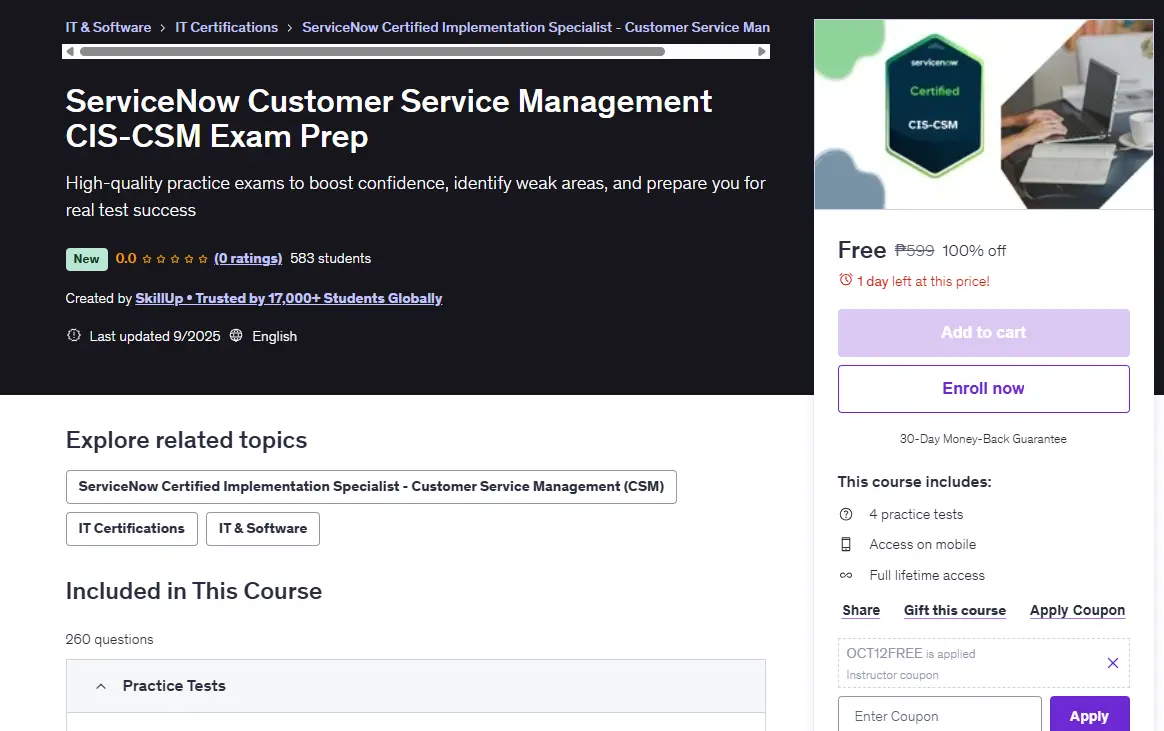
Task: Click the This course includes heading
Action: (915, 482)
